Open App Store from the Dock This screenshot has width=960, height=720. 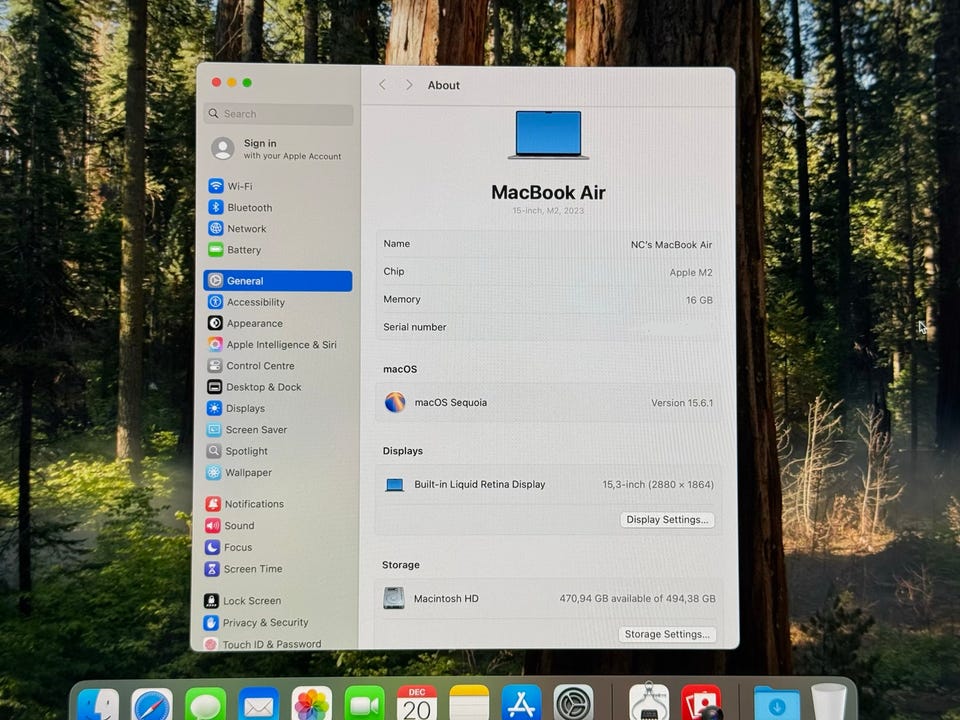(x=522, y=704)
